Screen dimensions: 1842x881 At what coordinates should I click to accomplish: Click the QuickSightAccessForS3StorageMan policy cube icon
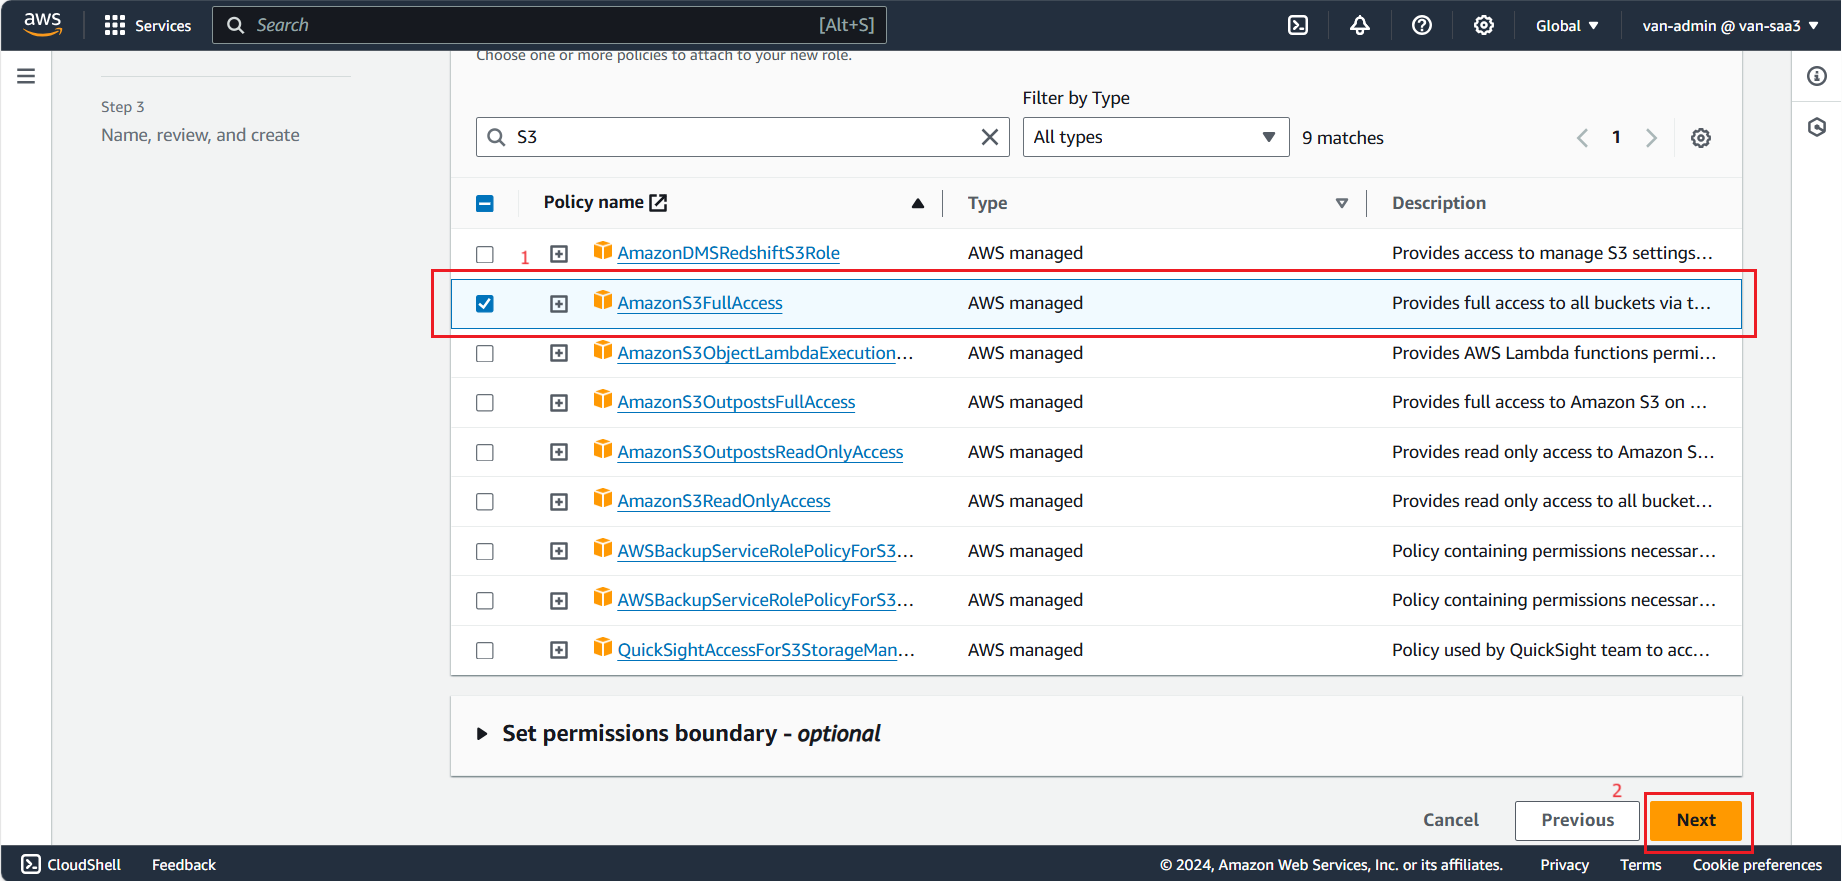click(602, 647)
